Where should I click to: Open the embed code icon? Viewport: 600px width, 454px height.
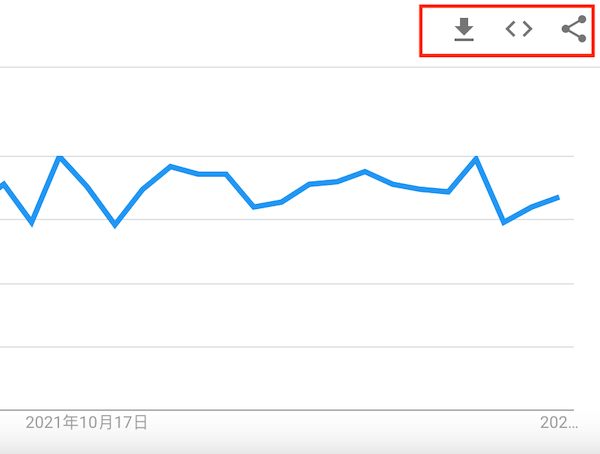(x=519, y=29)
